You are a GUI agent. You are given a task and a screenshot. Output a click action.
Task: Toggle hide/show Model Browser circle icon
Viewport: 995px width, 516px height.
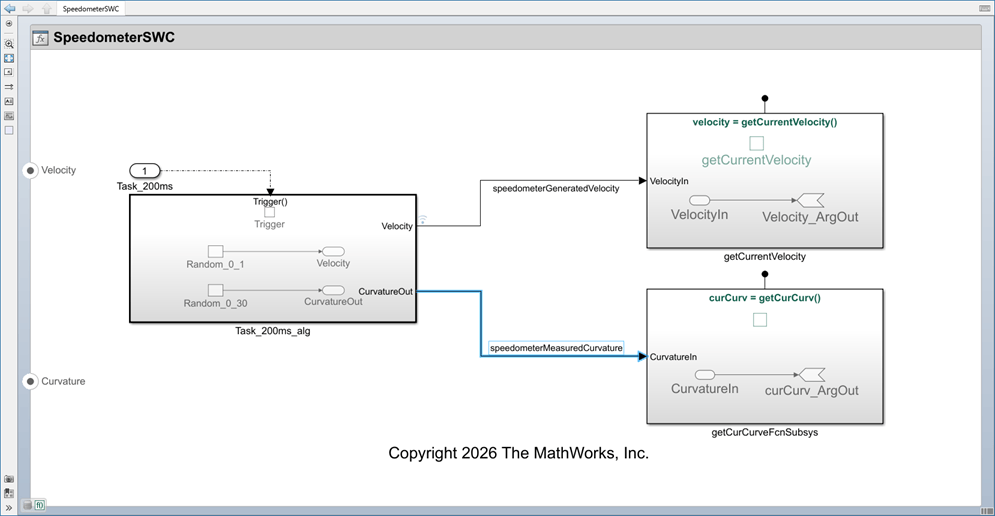click(x=9, y=24)
